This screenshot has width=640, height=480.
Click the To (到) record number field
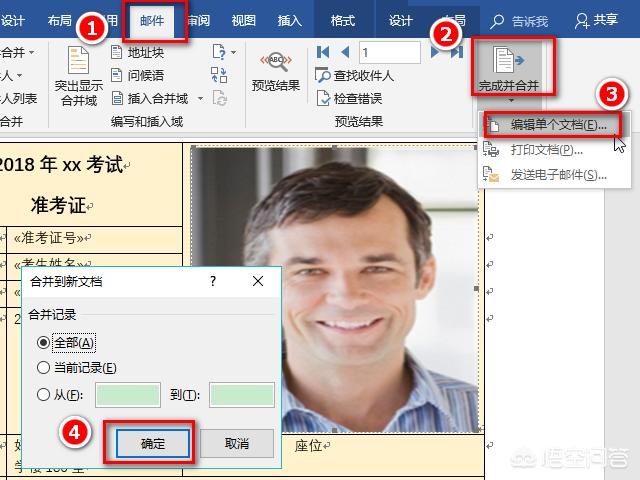pyautogui.click(x=242, y=395)
